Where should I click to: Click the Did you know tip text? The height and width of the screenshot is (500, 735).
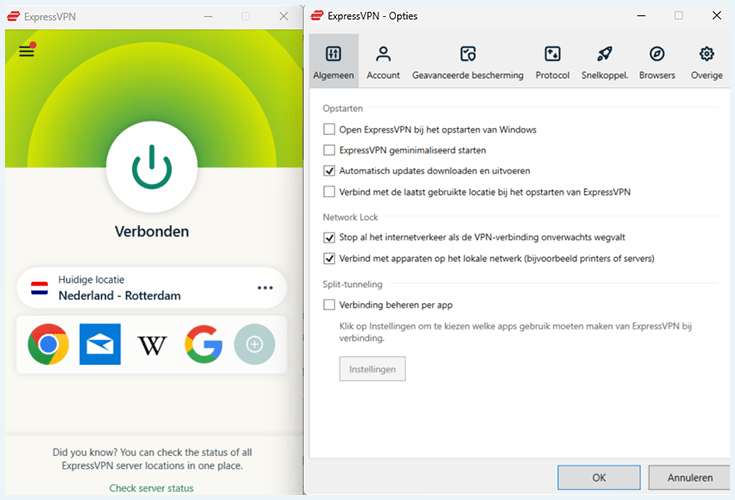point(152,459)
